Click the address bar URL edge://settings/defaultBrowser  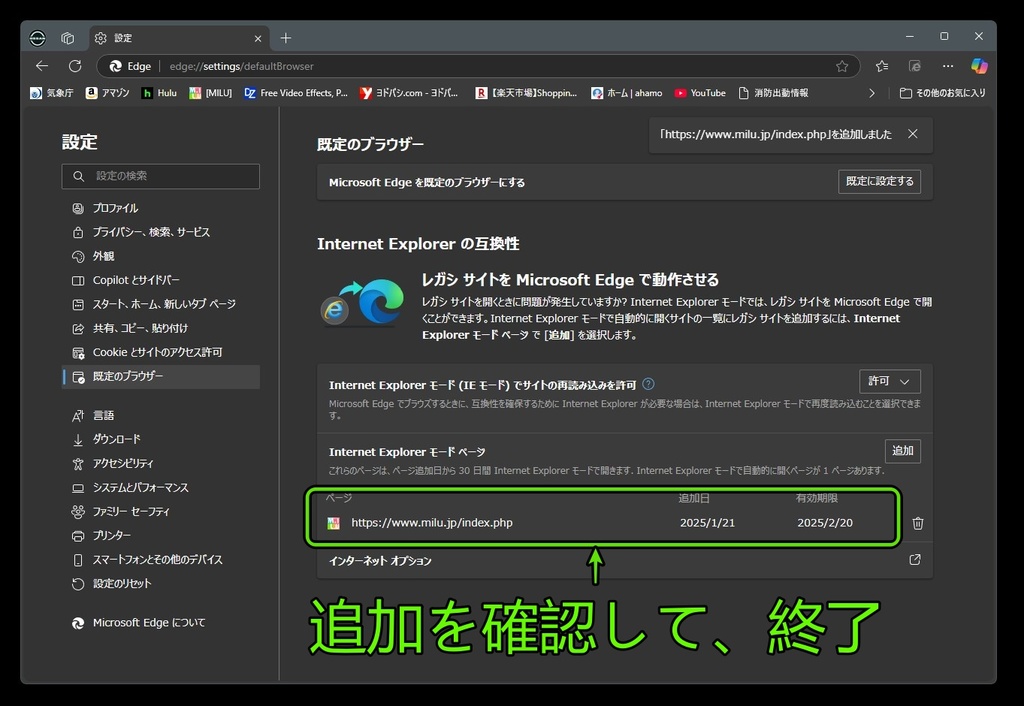point(242,67)
